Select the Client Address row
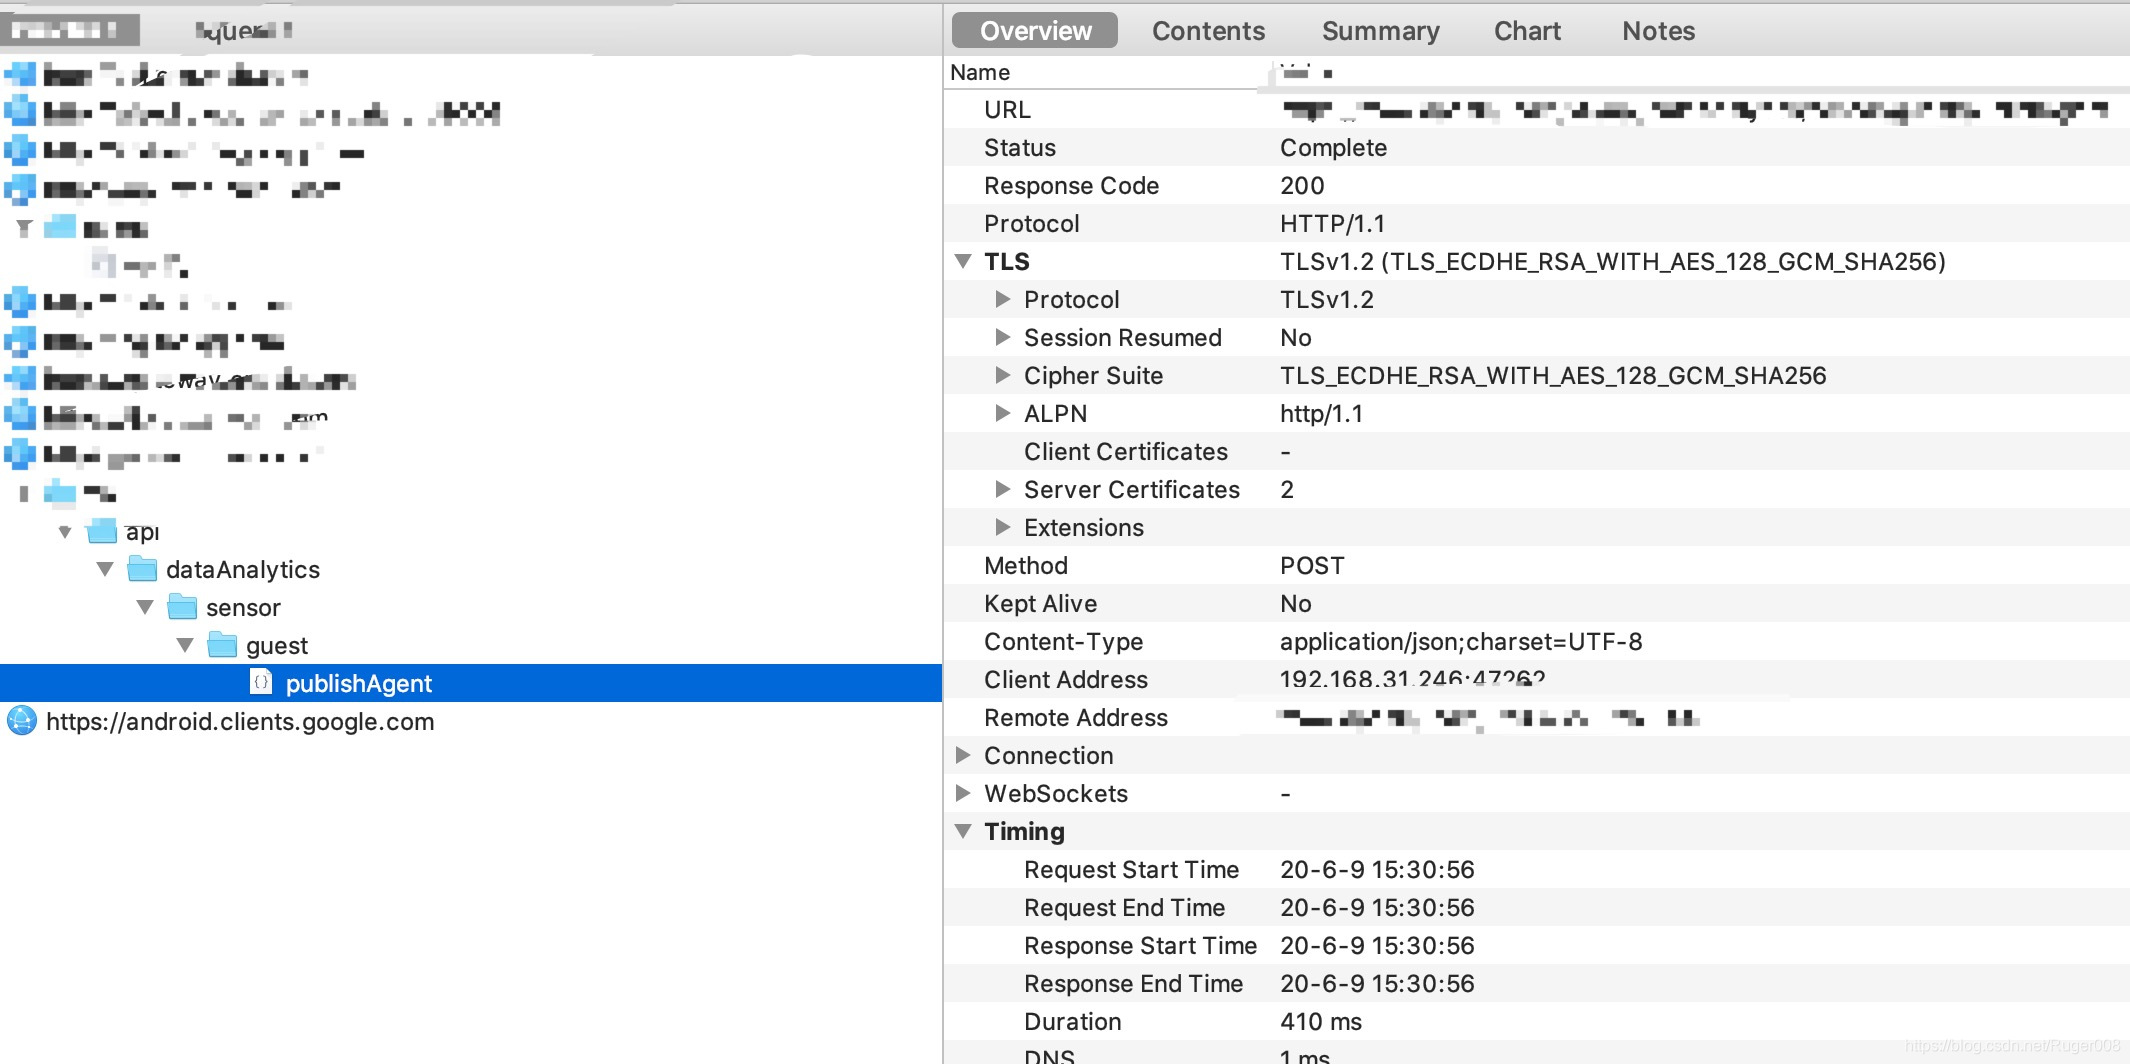The image size is (2130, 1064). 1536,679
